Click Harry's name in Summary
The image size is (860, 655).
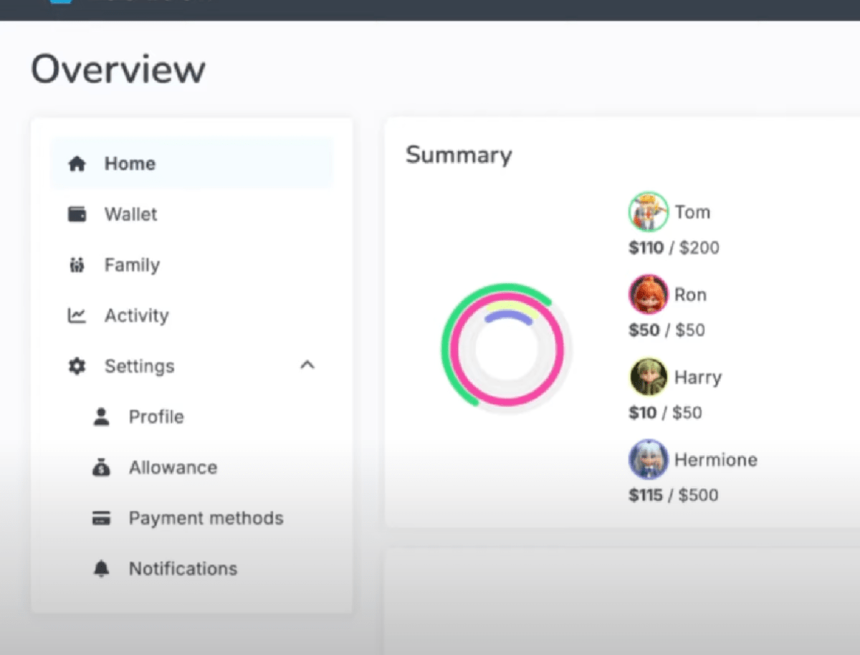(x=697, y=377)
